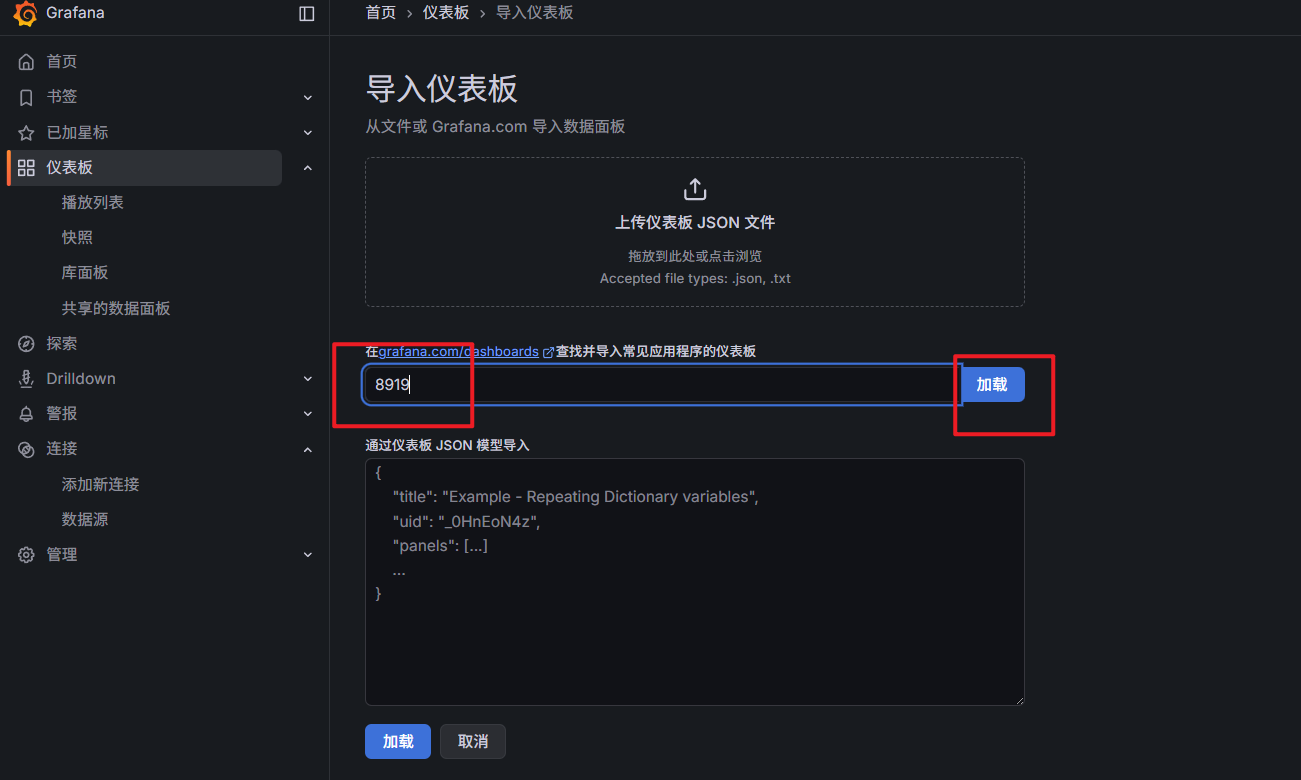The width and height of the screenshot is (1301, 780).
Task: Click the 首页 home icon in sidebar
Action: tap(26, 62)
